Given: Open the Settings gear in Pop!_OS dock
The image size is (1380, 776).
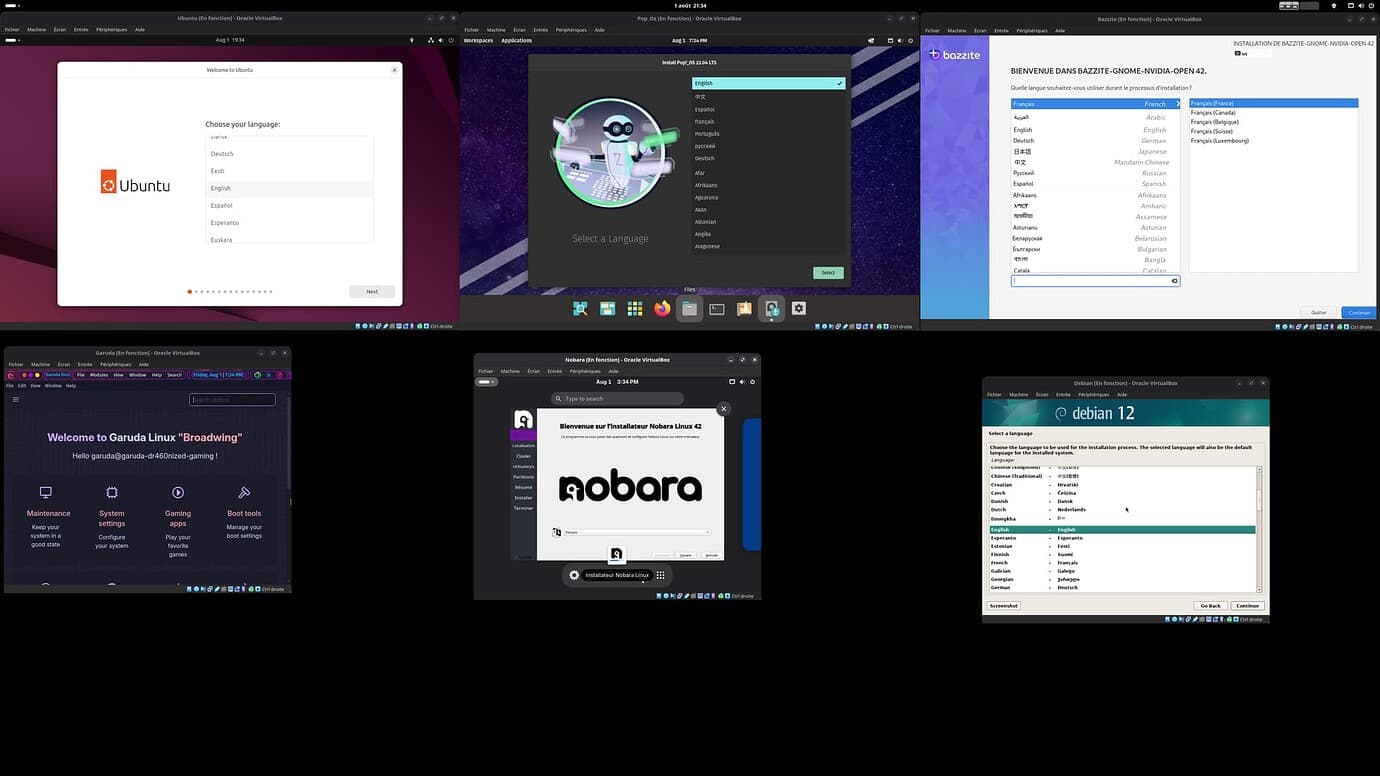Looking at the screenshot, I should tap(799, 309).
